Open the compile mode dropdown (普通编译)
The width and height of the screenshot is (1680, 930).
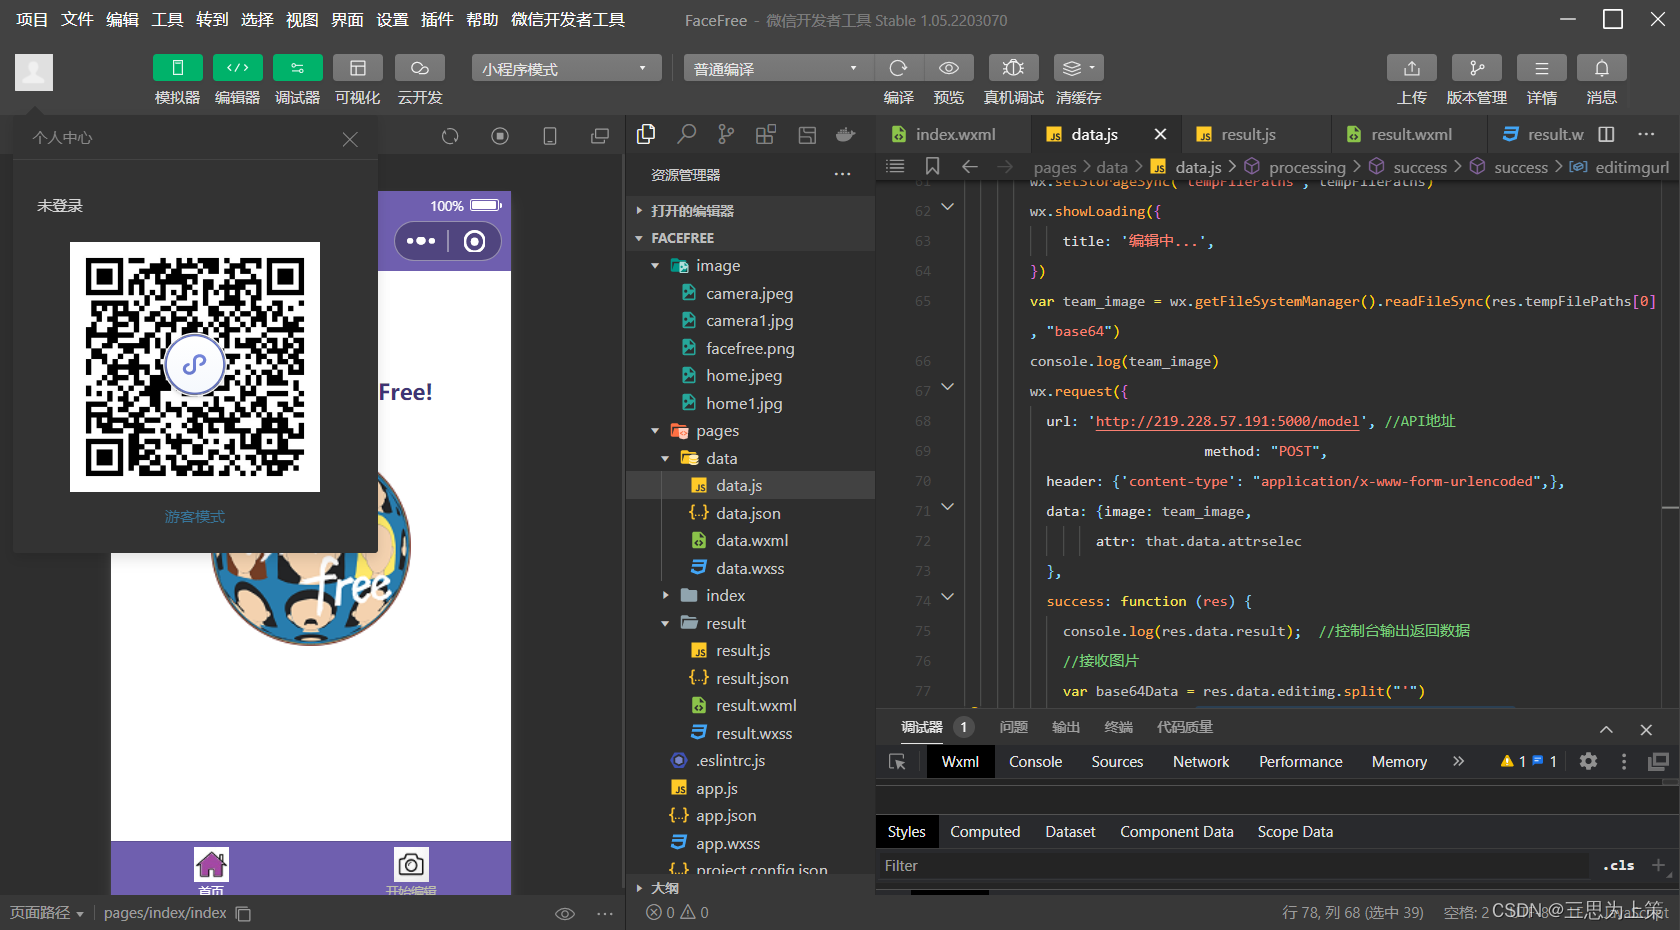tap(778, 68)
